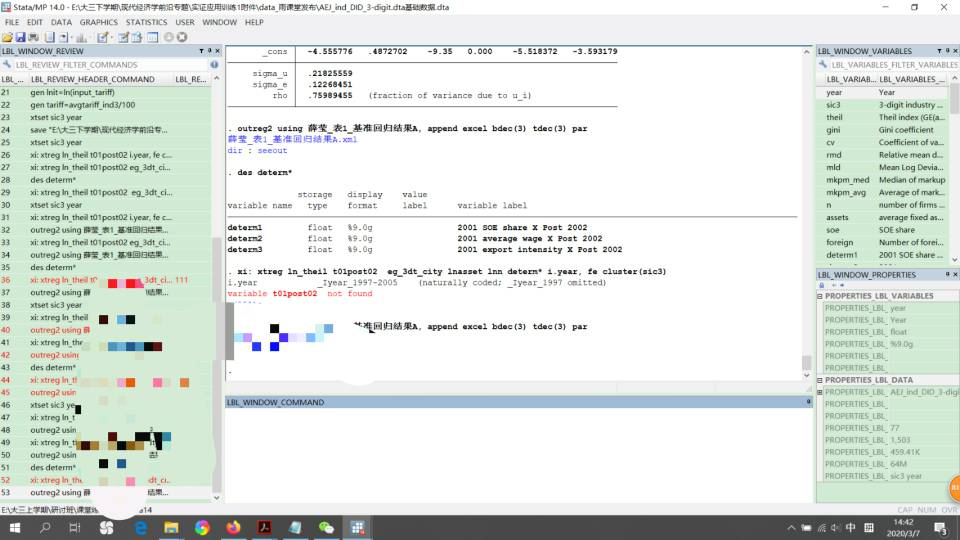Open Firefox from the taskbar
960x540 pixels.
[233, 528]
